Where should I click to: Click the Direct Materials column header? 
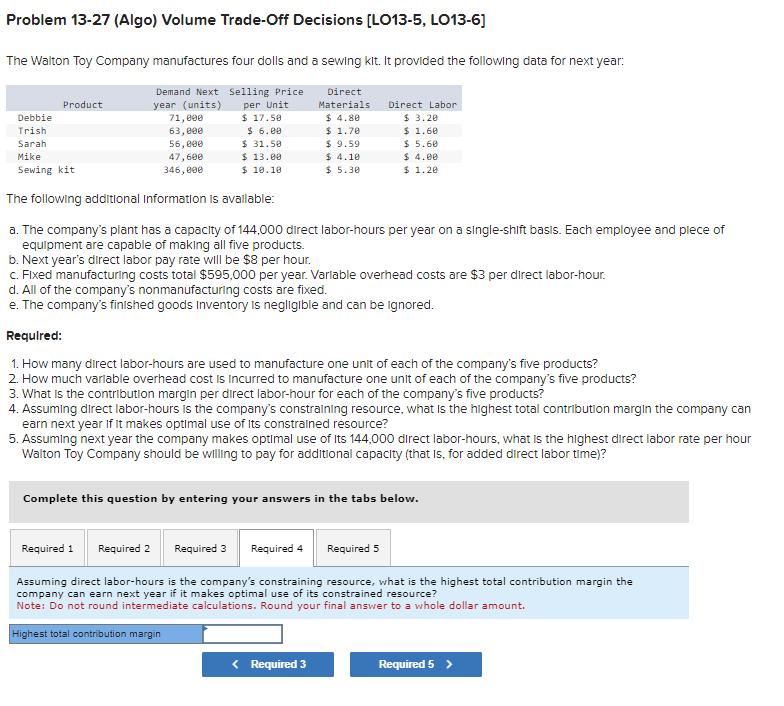344,98
